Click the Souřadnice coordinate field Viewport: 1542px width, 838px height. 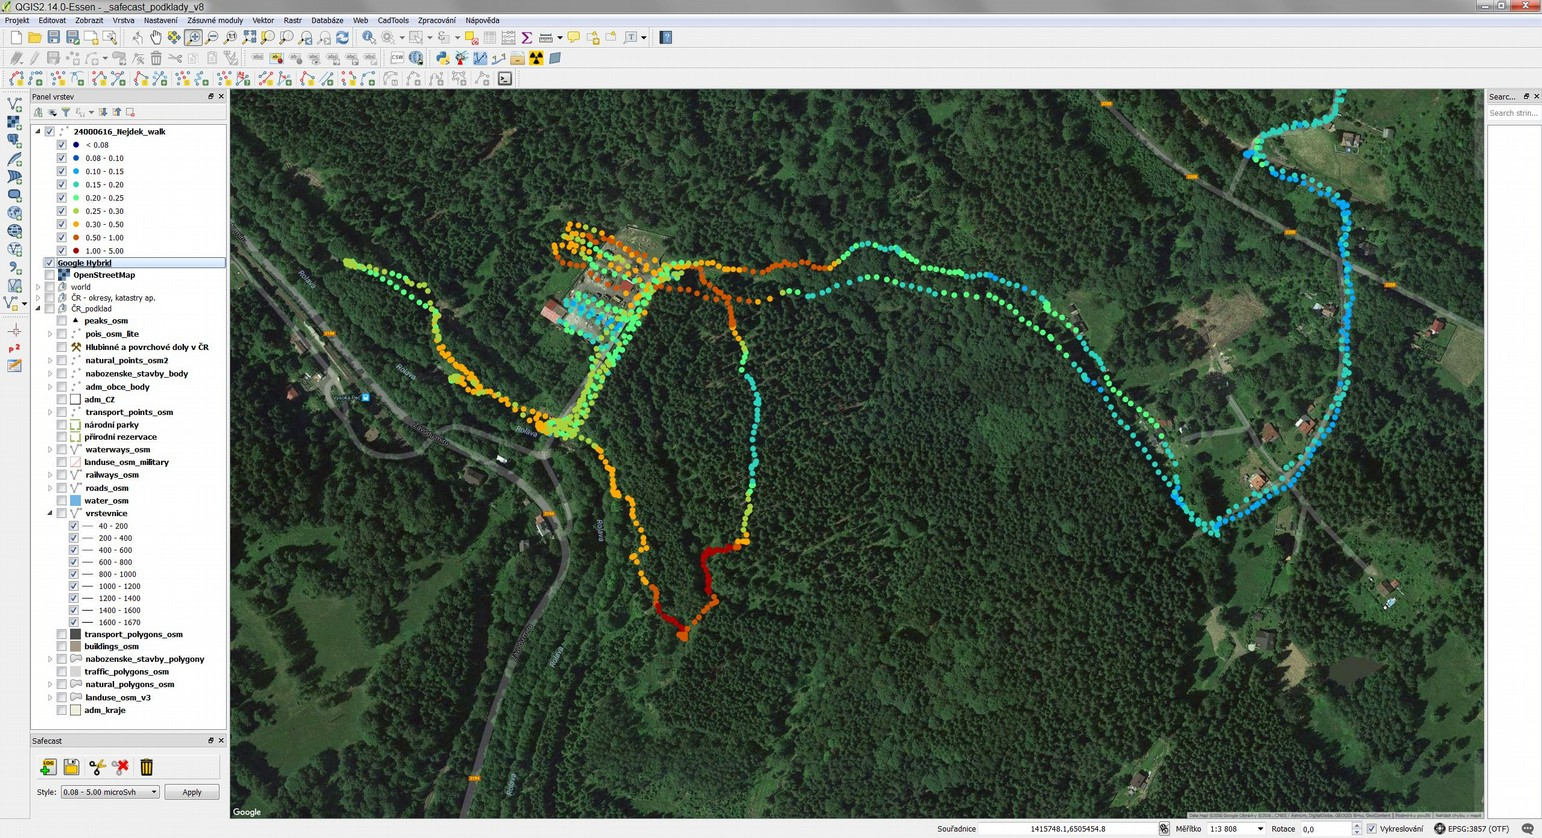1068,829
